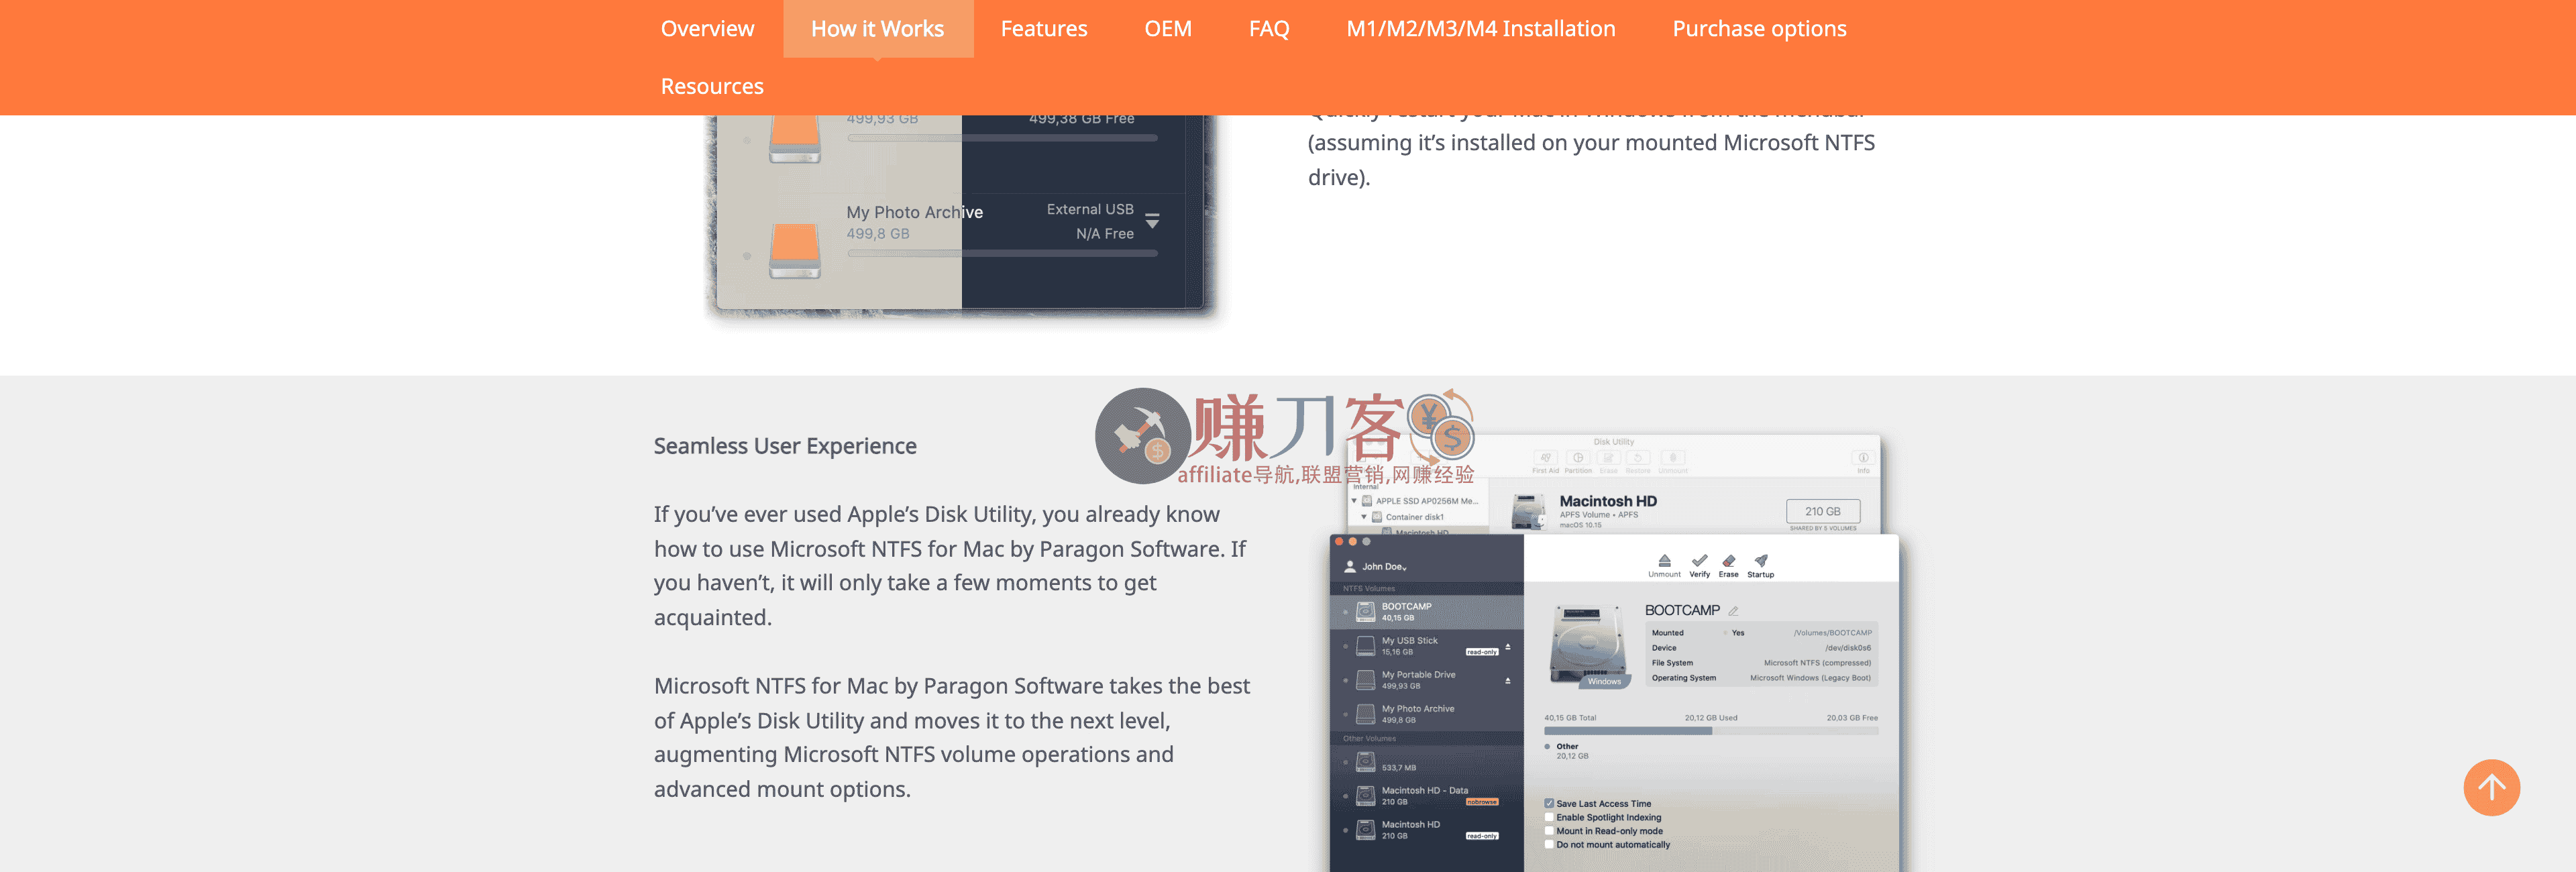Image resolution: width=2576 pixels, height=872 pixels.
Task: Switch to the Features tab
Action: point(1043,28)
